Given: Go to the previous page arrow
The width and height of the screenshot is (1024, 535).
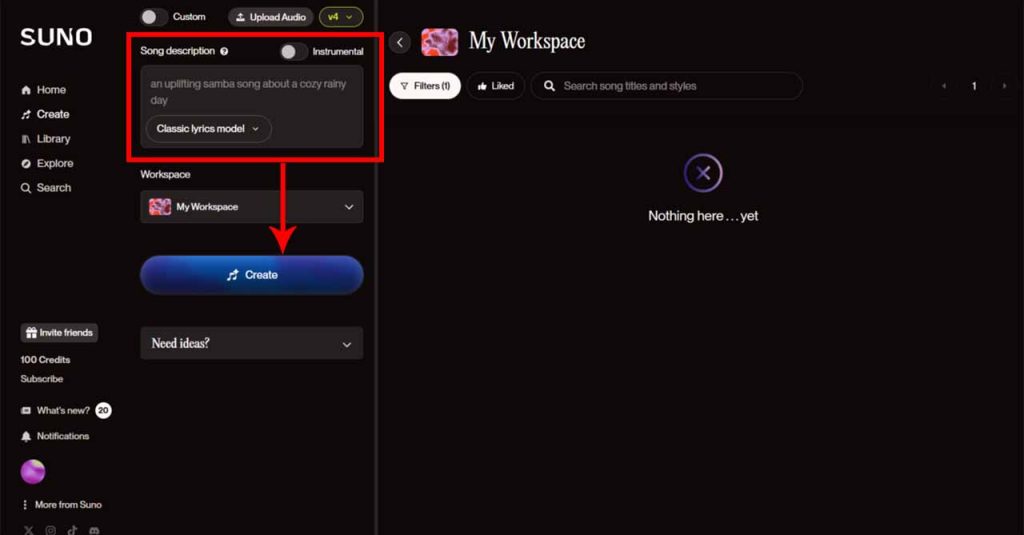Looking at the screenshot, I should point(944,86).
